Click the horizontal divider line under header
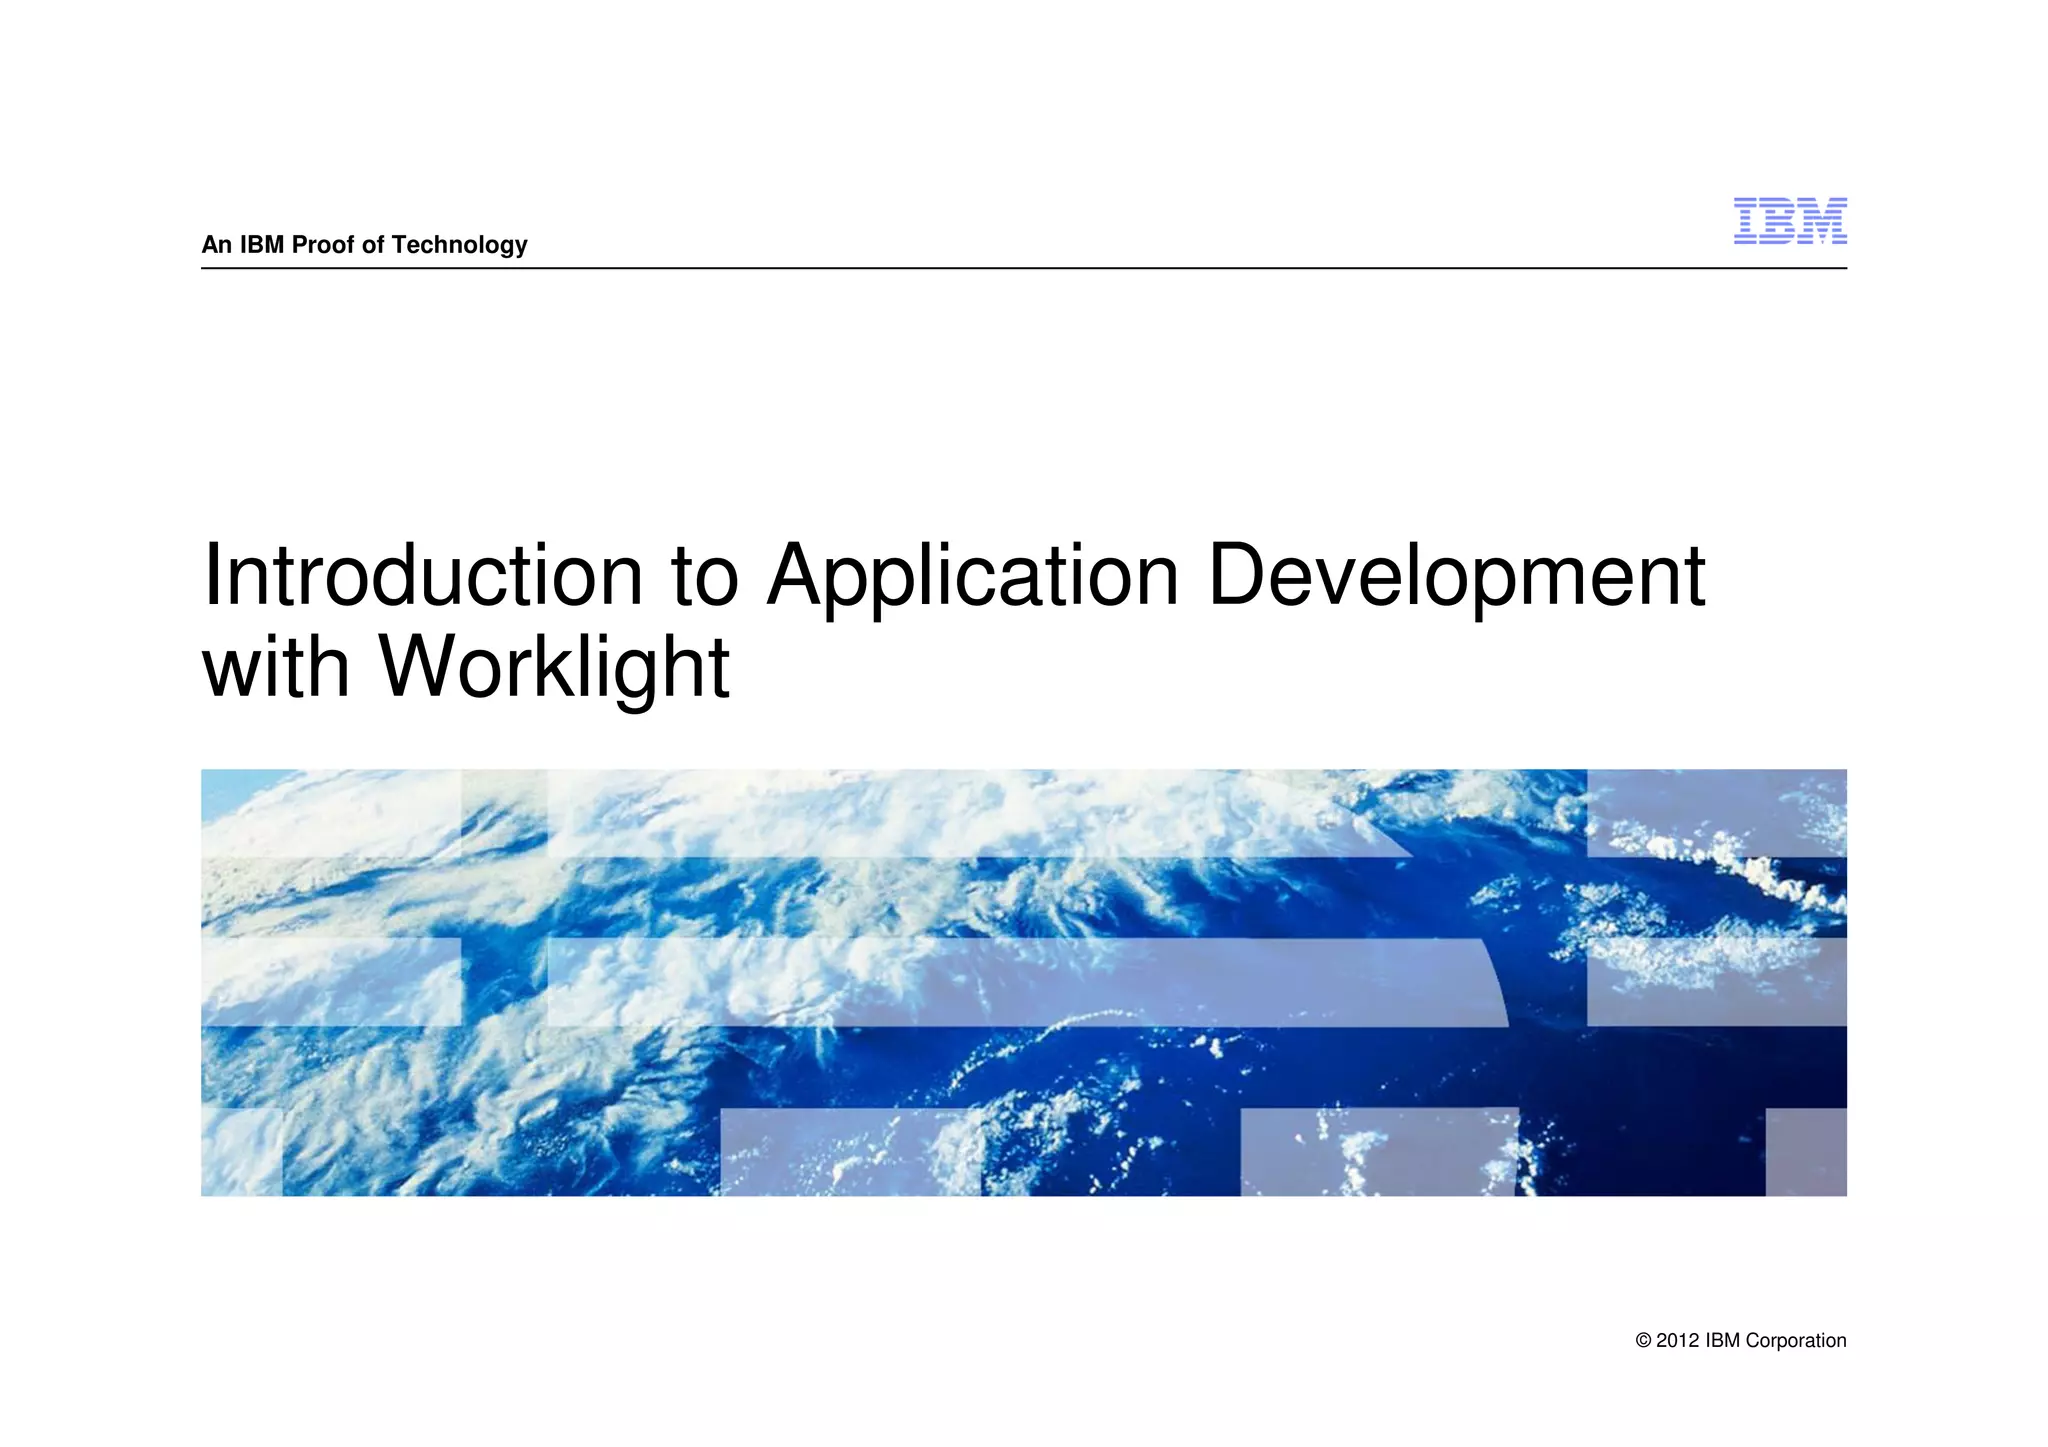The width and height of the screenshot is (2048, 1447). (x=1023, y=268)
